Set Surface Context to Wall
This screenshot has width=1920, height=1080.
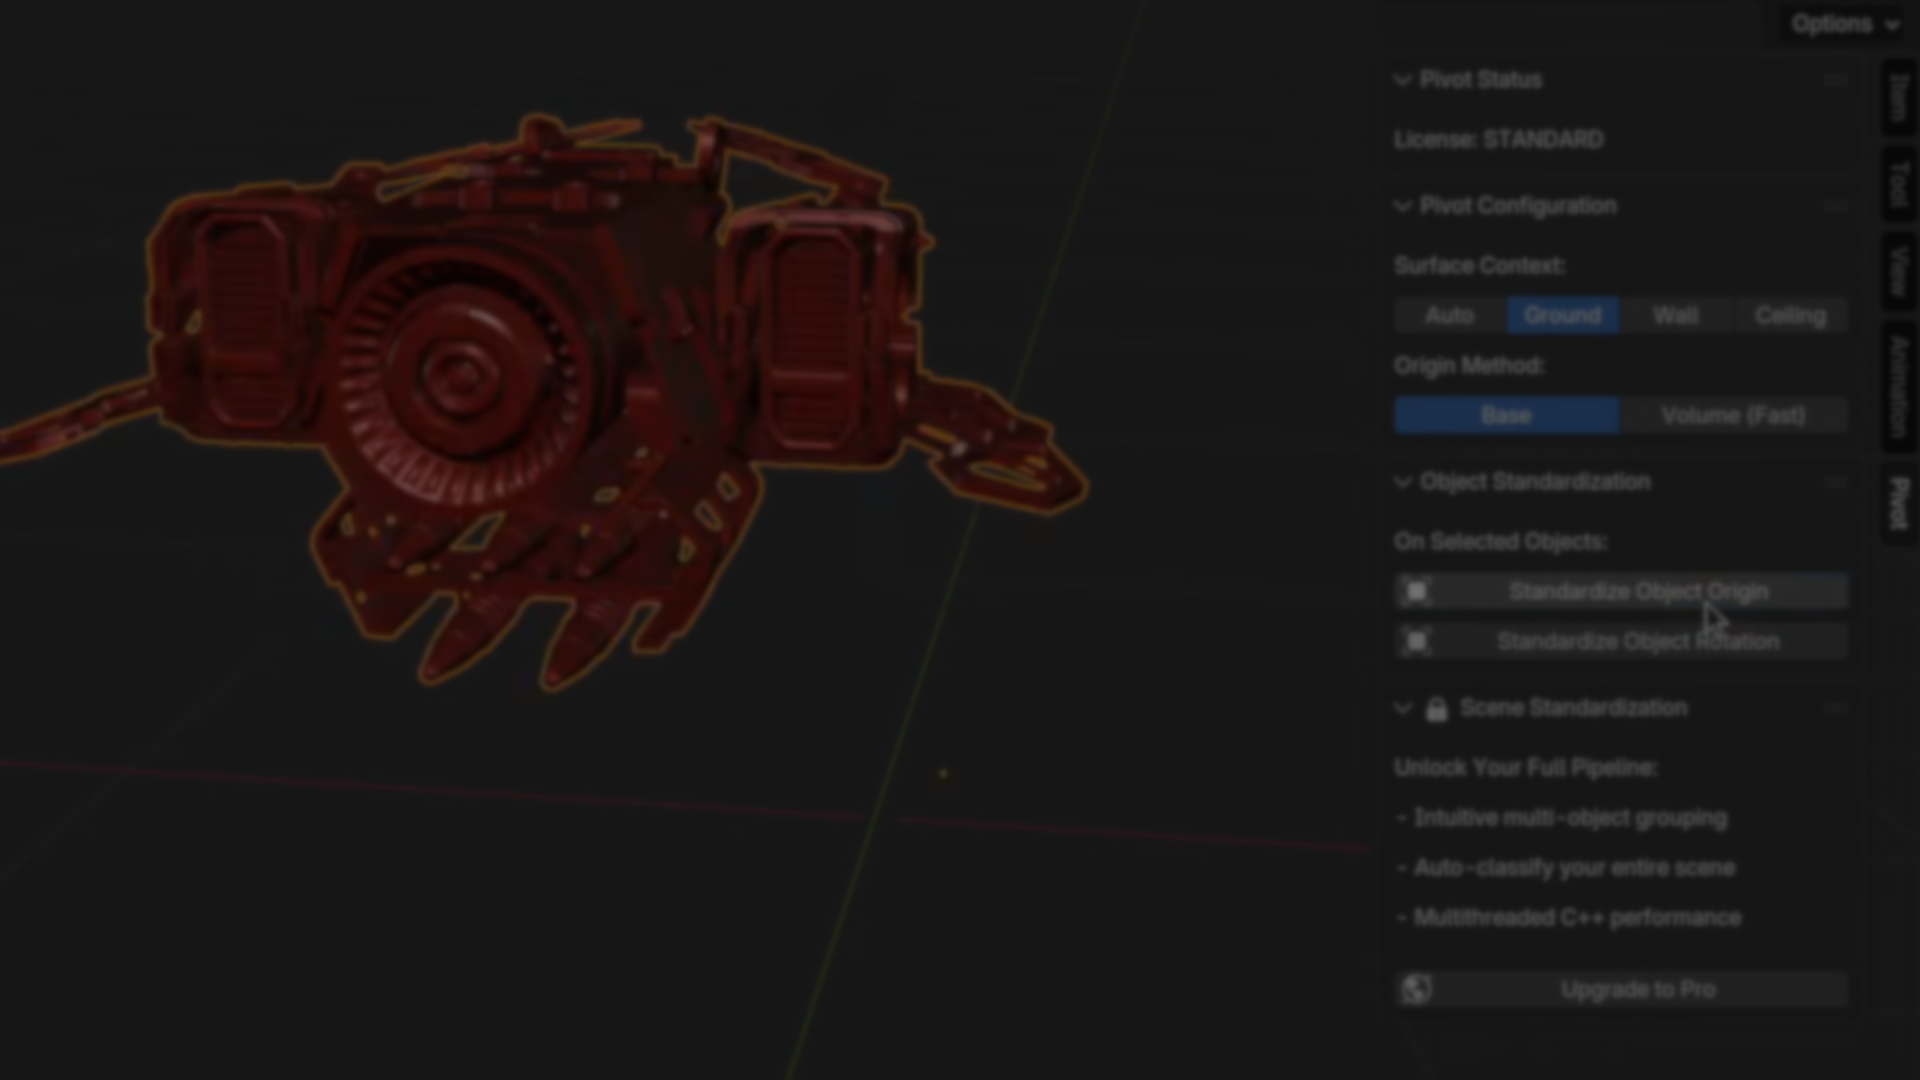(1676, 316)
